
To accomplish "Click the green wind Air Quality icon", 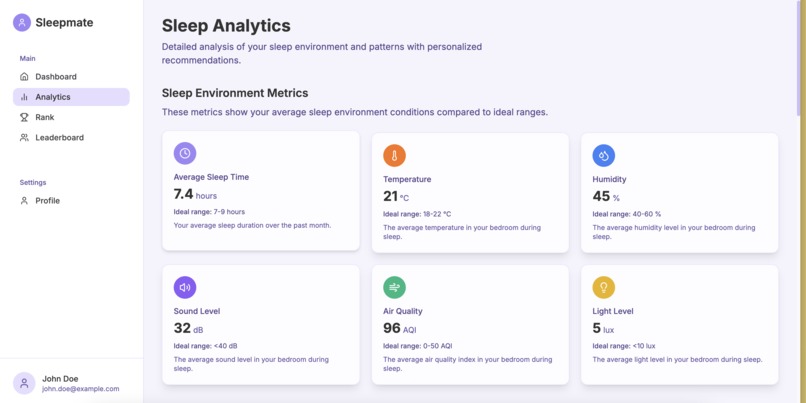I will (x=394, y=287).
